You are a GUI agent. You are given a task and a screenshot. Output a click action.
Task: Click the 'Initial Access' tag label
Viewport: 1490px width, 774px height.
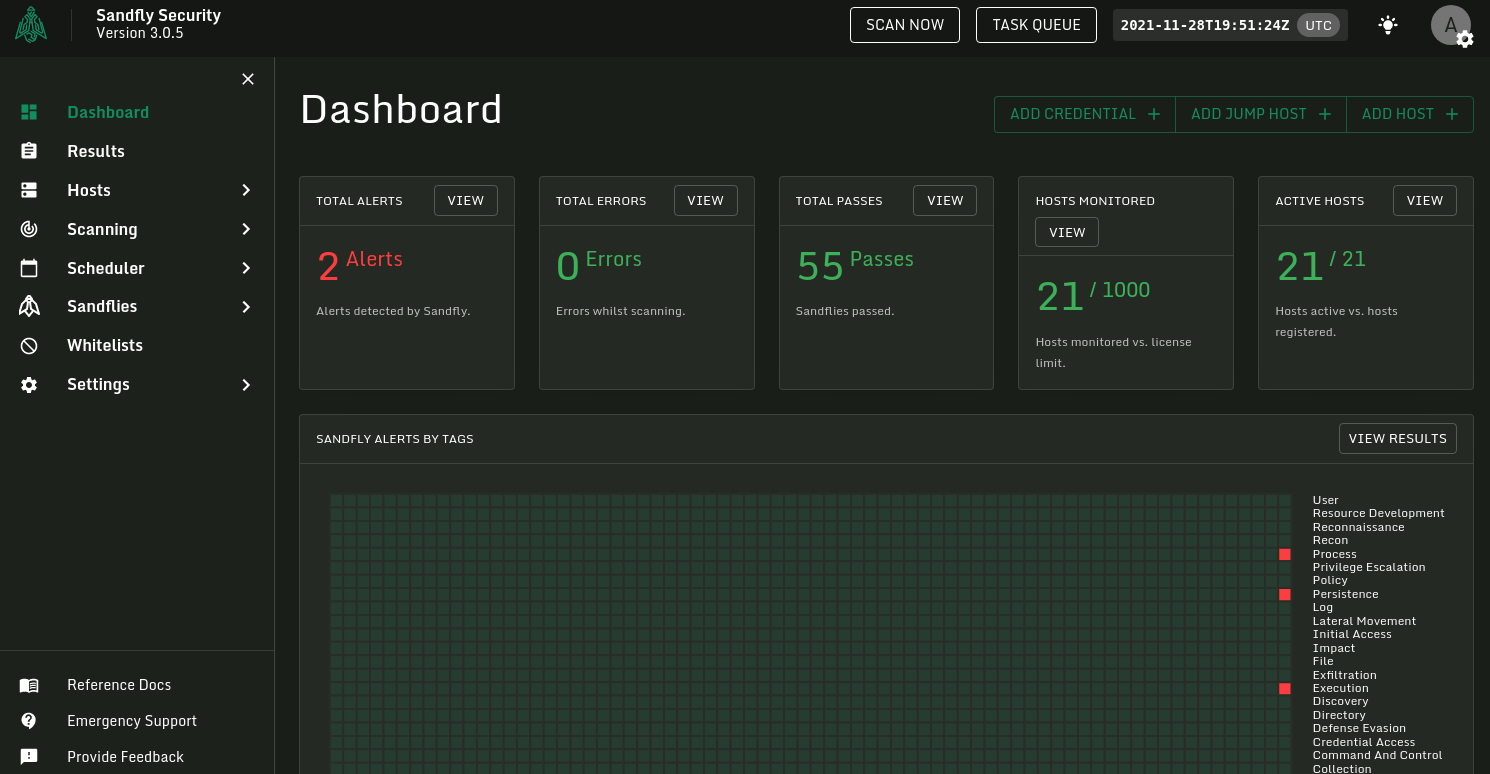coord(1352,634)
